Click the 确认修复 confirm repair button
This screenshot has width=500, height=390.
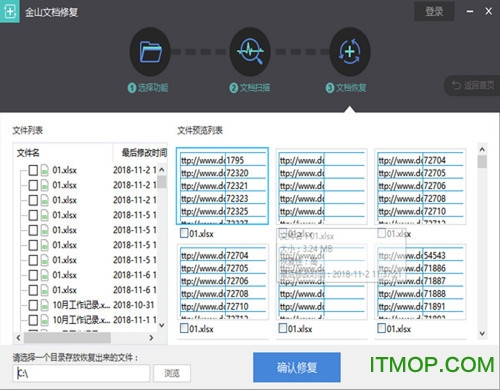tap(297, 367)
